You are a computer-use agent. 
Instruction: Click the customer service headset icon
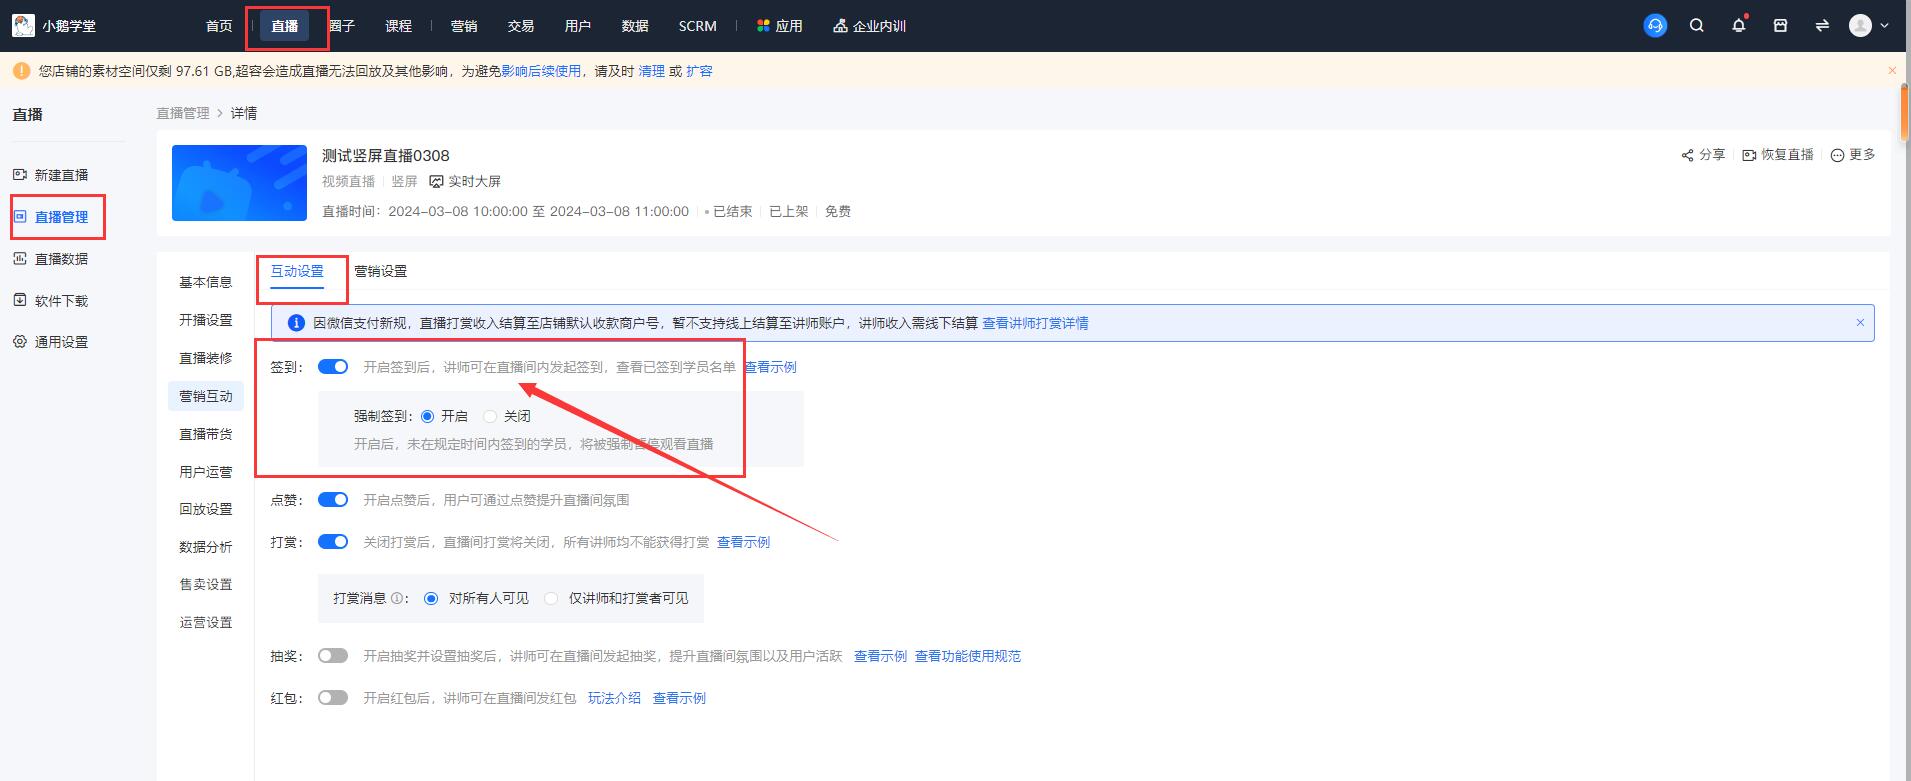pos(1655,26)
